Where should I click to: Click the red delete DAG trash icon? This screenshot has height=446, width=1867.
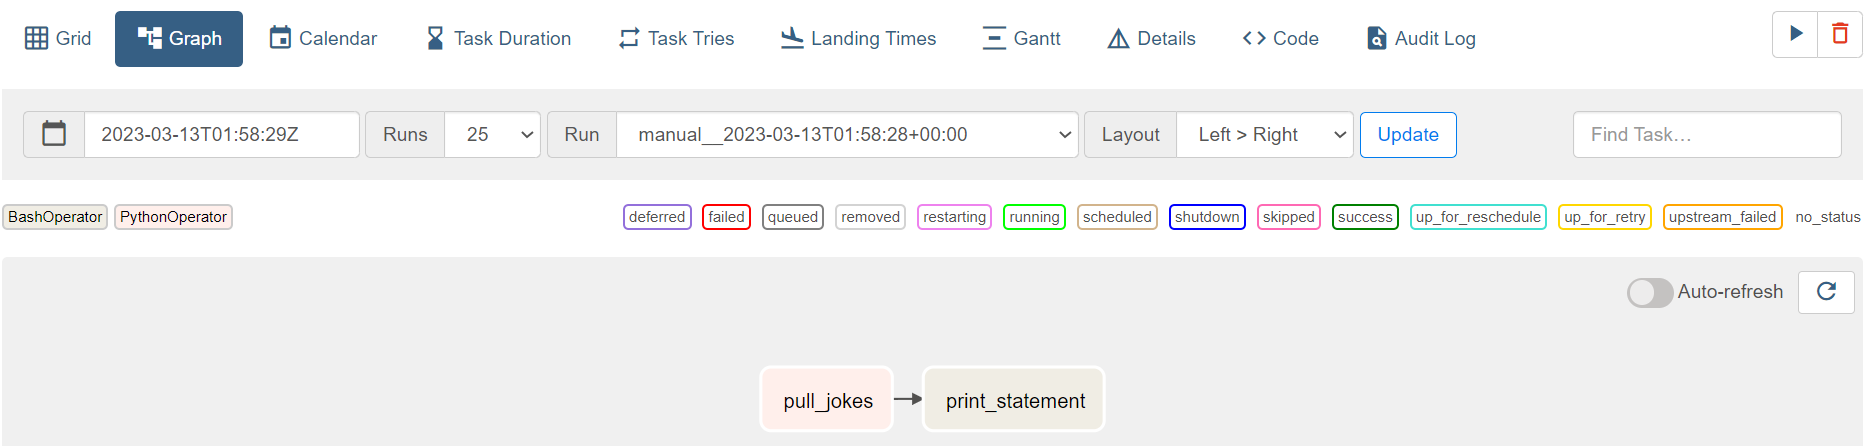point(1839,34)
